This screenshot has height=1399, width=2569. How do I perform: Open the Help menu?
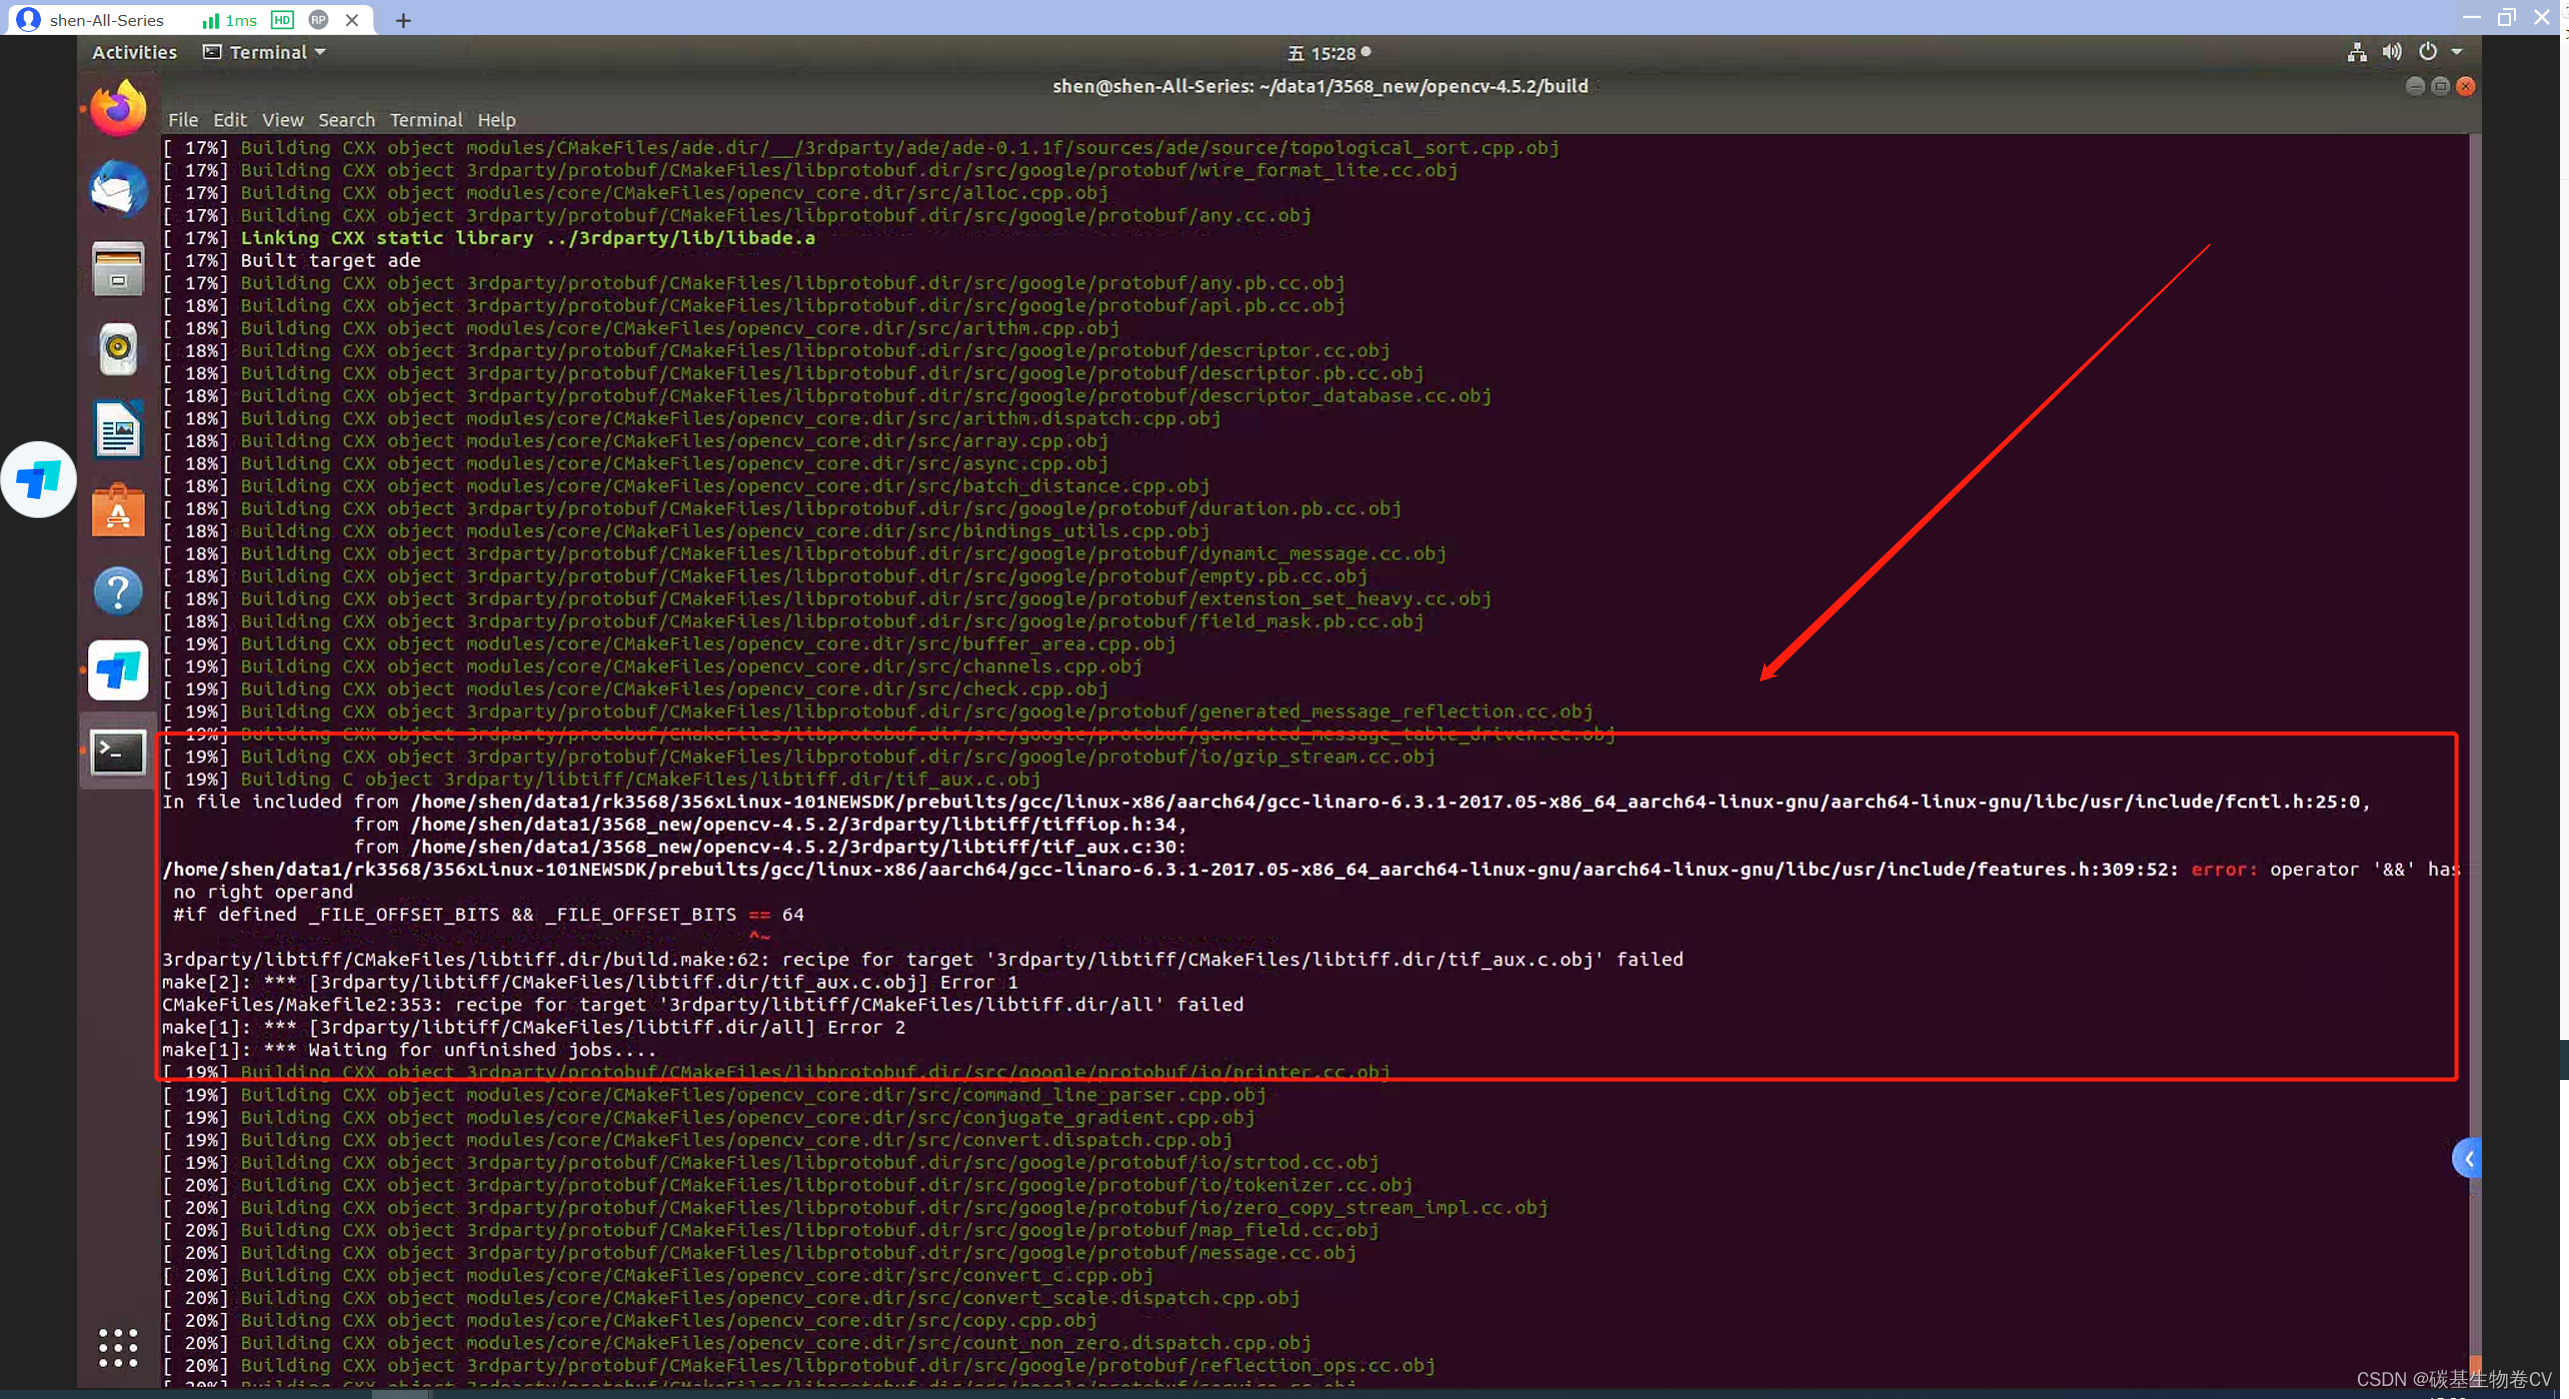click(496, 120)
